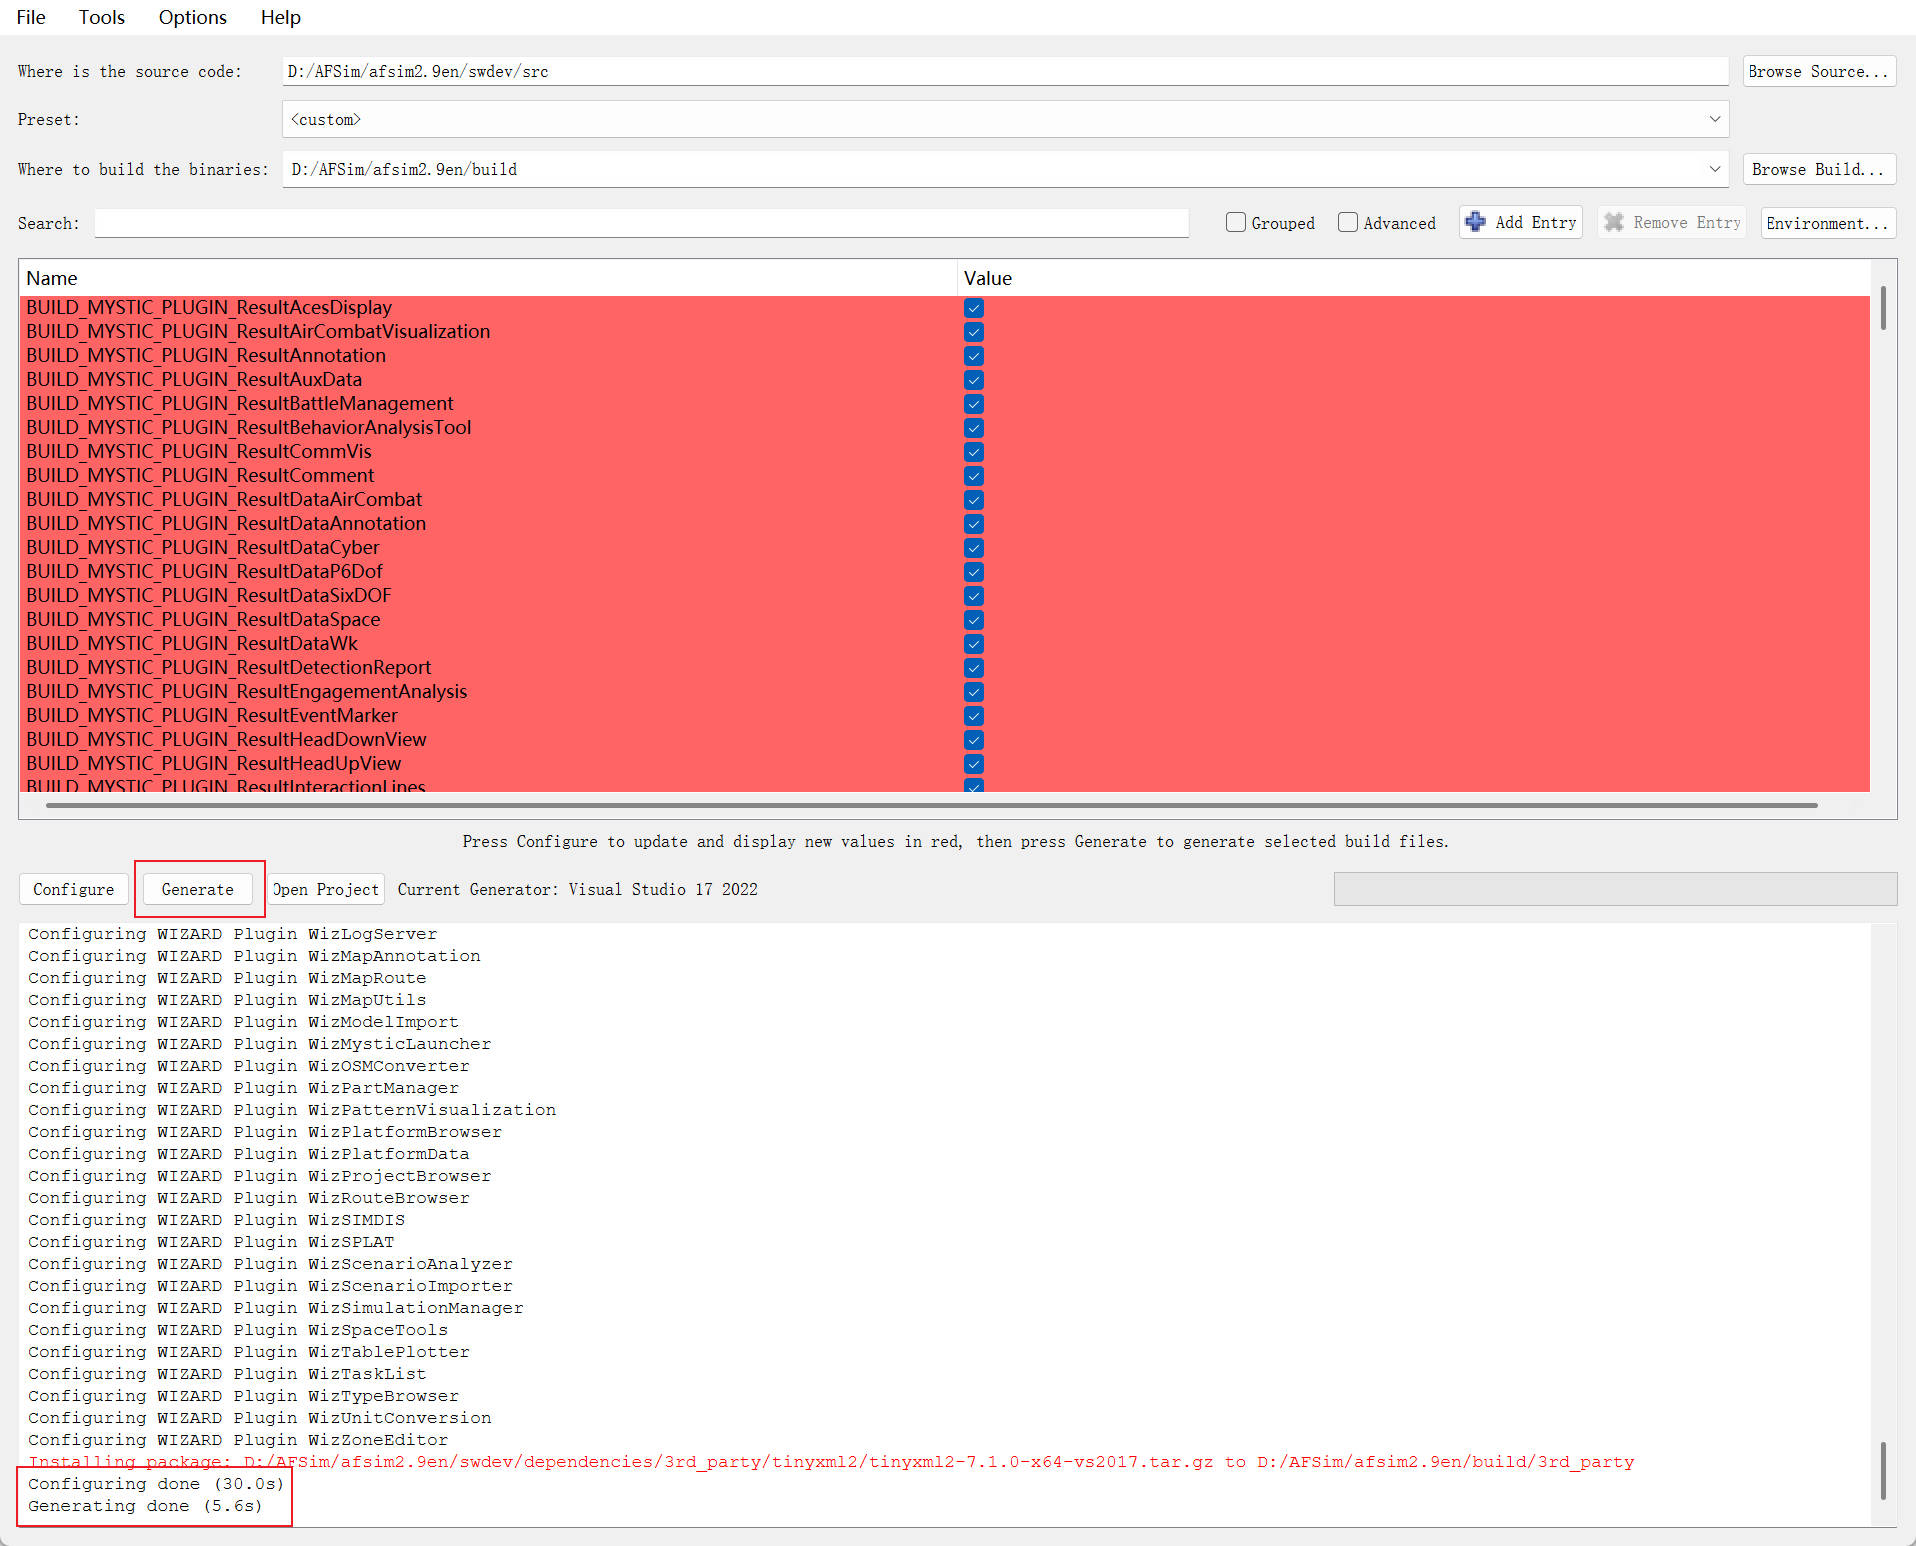Open the build binaries path dropdown
Screen dimensions: 1916x1546
(x=1714, y=169)
